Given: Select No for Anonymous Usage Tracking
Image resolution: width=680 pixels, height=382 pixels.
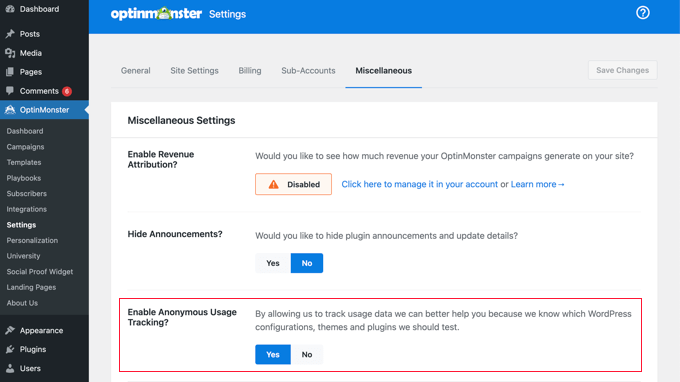Looking at the screenshot, I should click(x=307, y=355).
